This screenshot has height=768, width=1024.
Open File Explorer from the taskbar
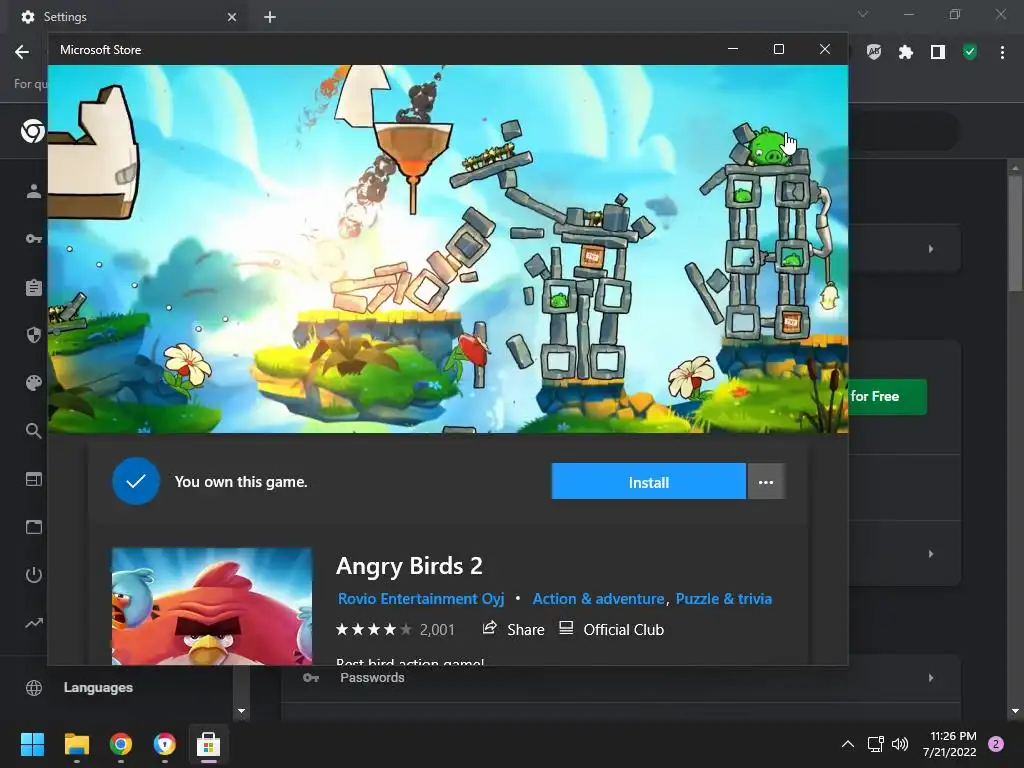click(76, 744)
